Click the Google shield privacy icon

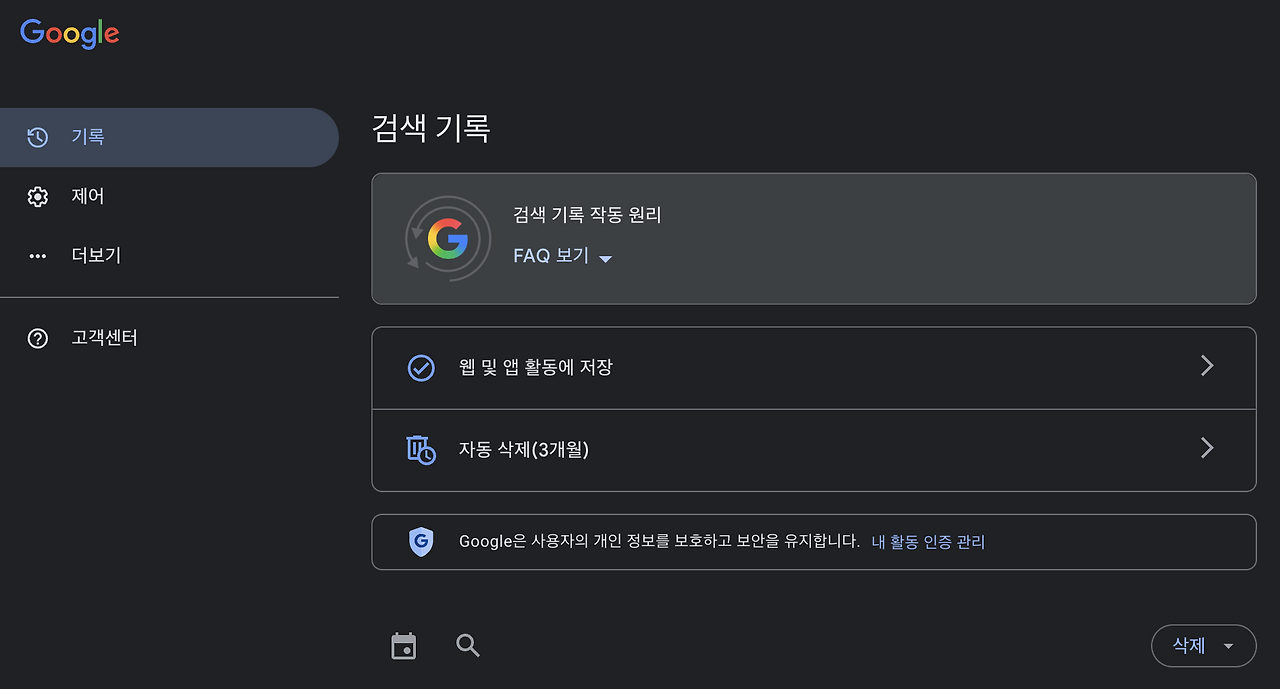coord(421,542)
